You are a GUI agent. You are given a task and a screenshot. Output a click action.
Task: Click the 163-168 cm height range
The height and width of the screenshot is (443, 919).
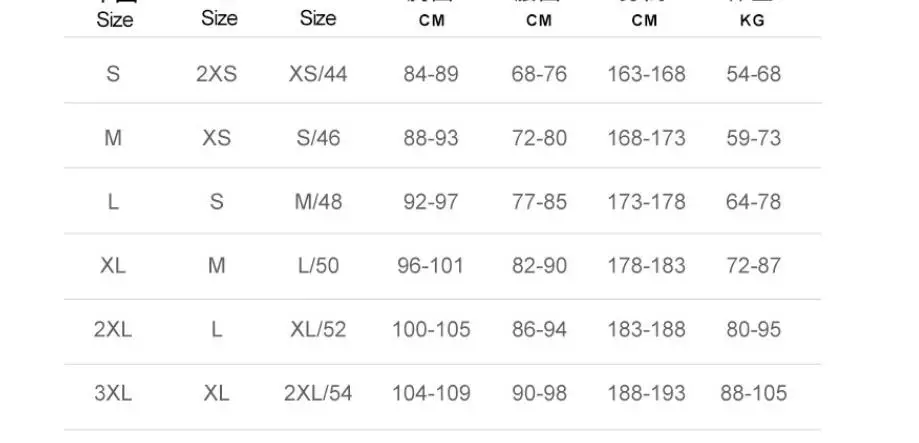point(646,74)
